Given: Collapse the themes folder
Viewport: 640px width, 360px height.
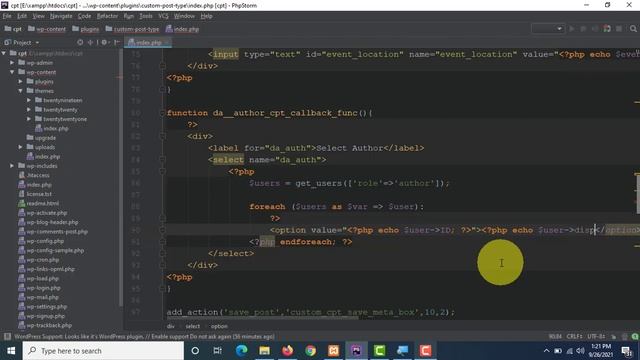Looking at the screenshot, I should pyautogui.click(x=20, y=91).
